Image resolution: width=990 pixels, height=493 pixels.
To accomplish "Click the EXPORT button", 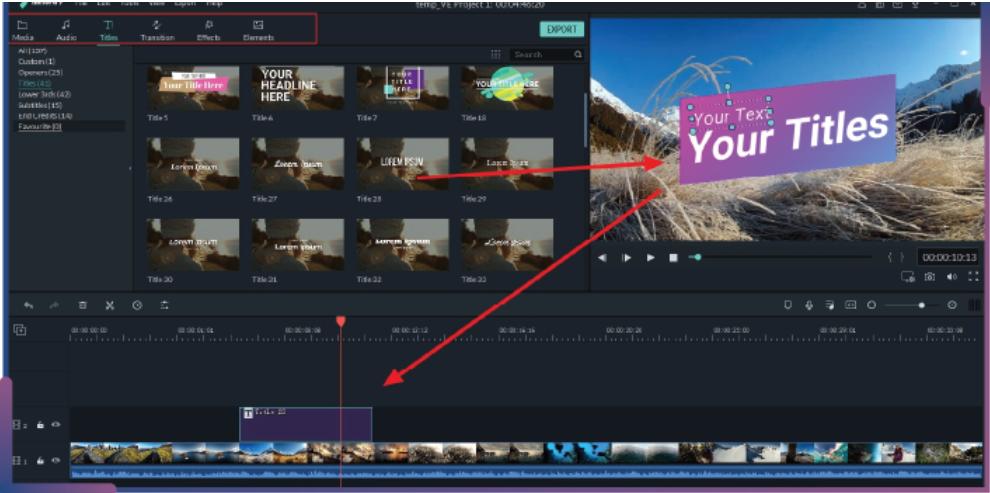I will point(562,30).
